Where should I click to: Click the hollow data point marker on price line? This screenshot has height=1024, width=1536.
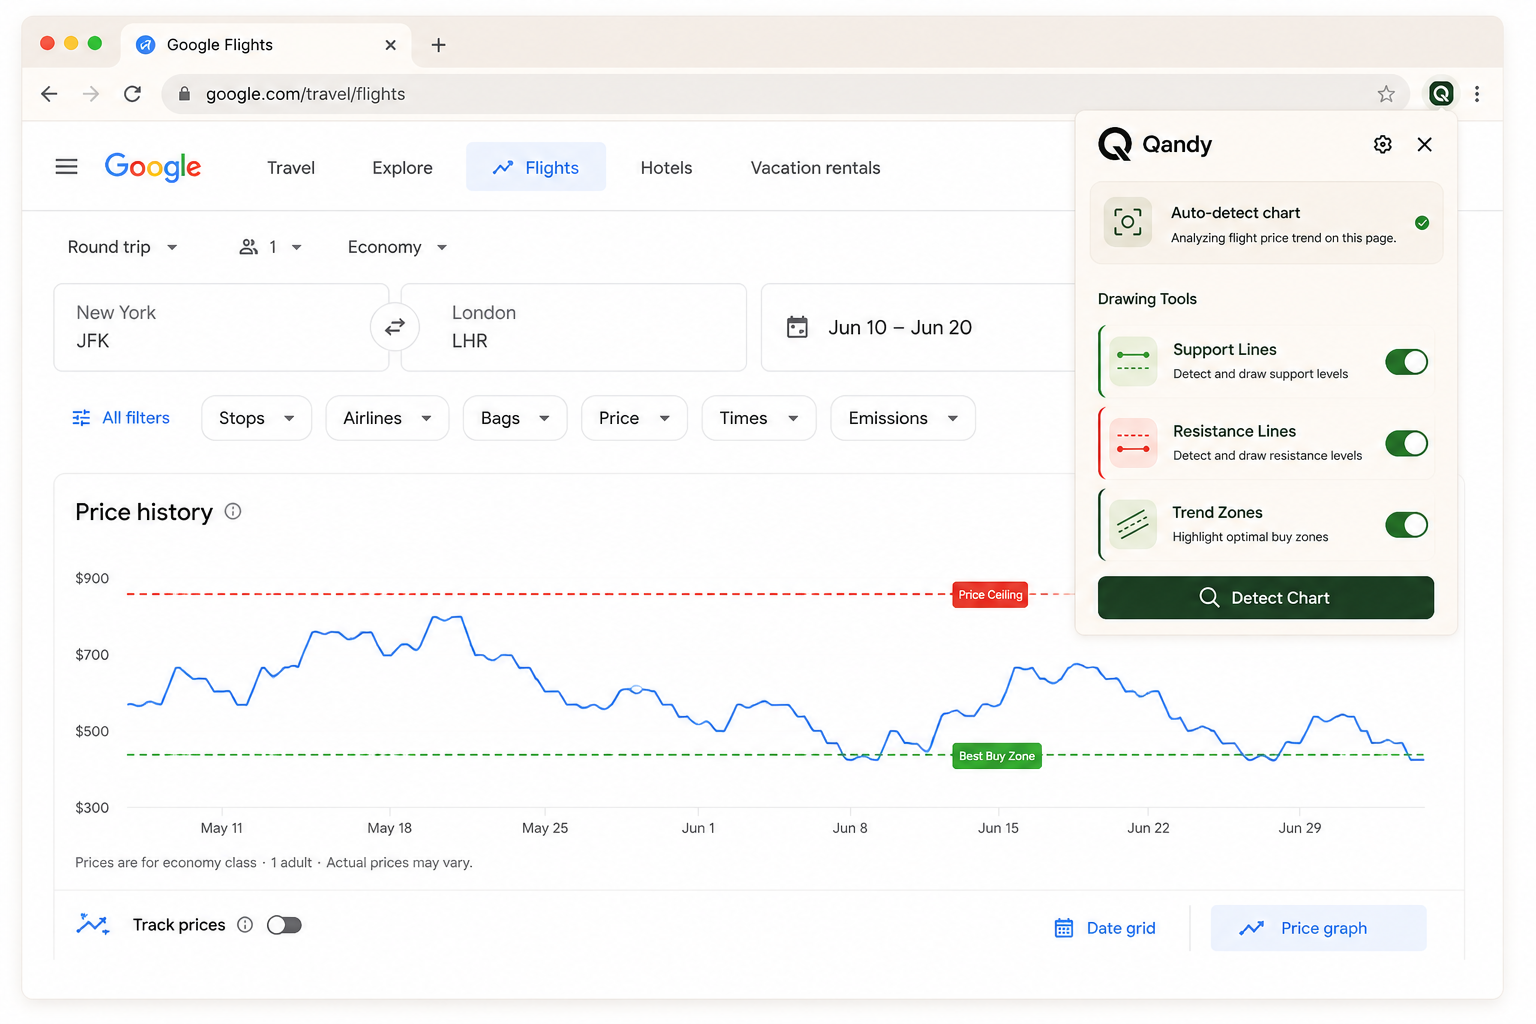click(636, 689)
